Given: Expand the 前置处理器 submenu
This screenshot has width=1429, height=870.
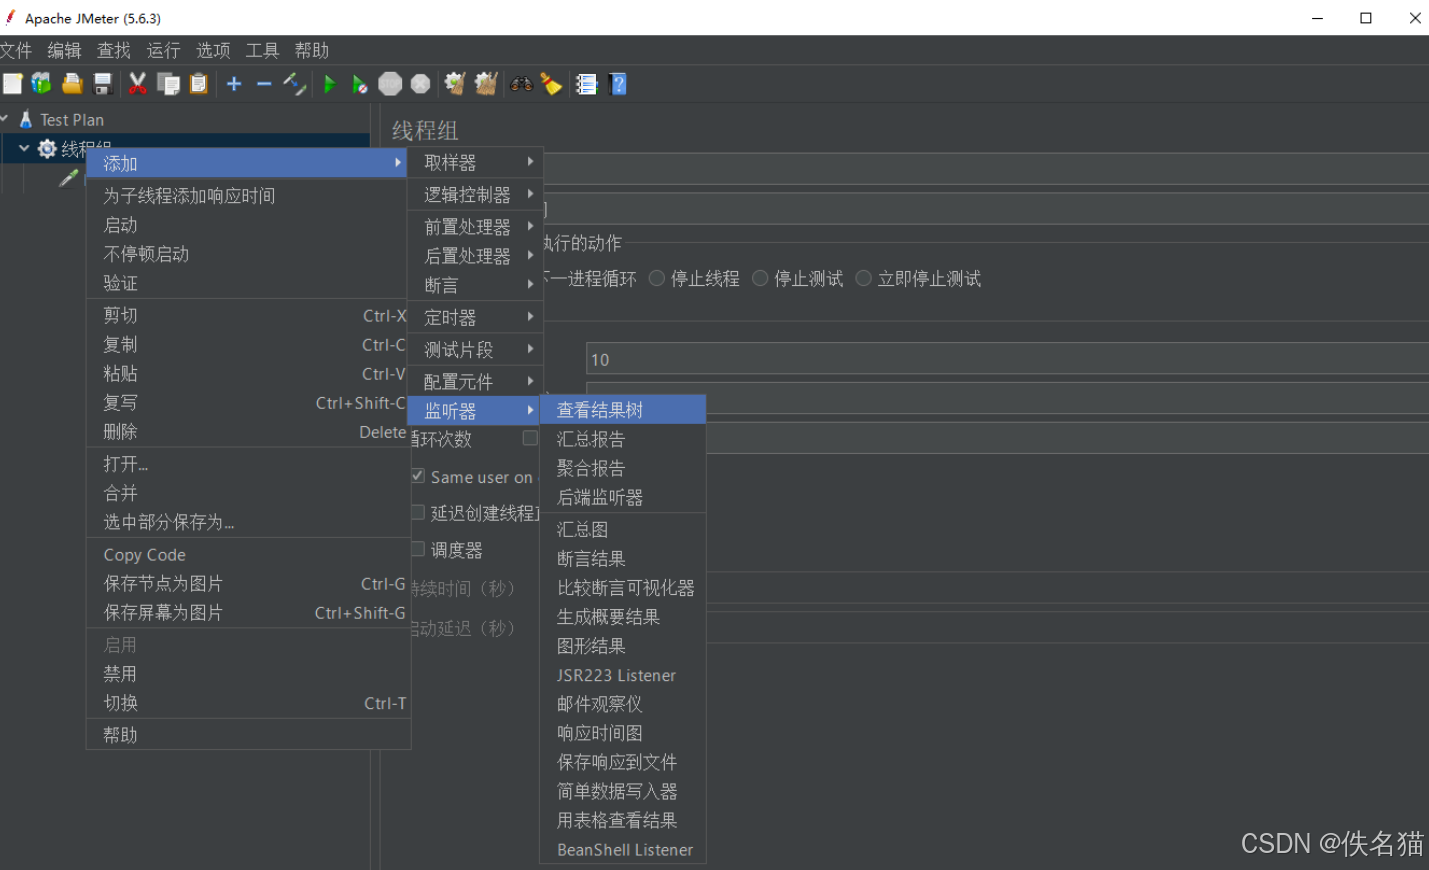Looking at the screenshot, I should pyautogui.click(x=474, y=227).
